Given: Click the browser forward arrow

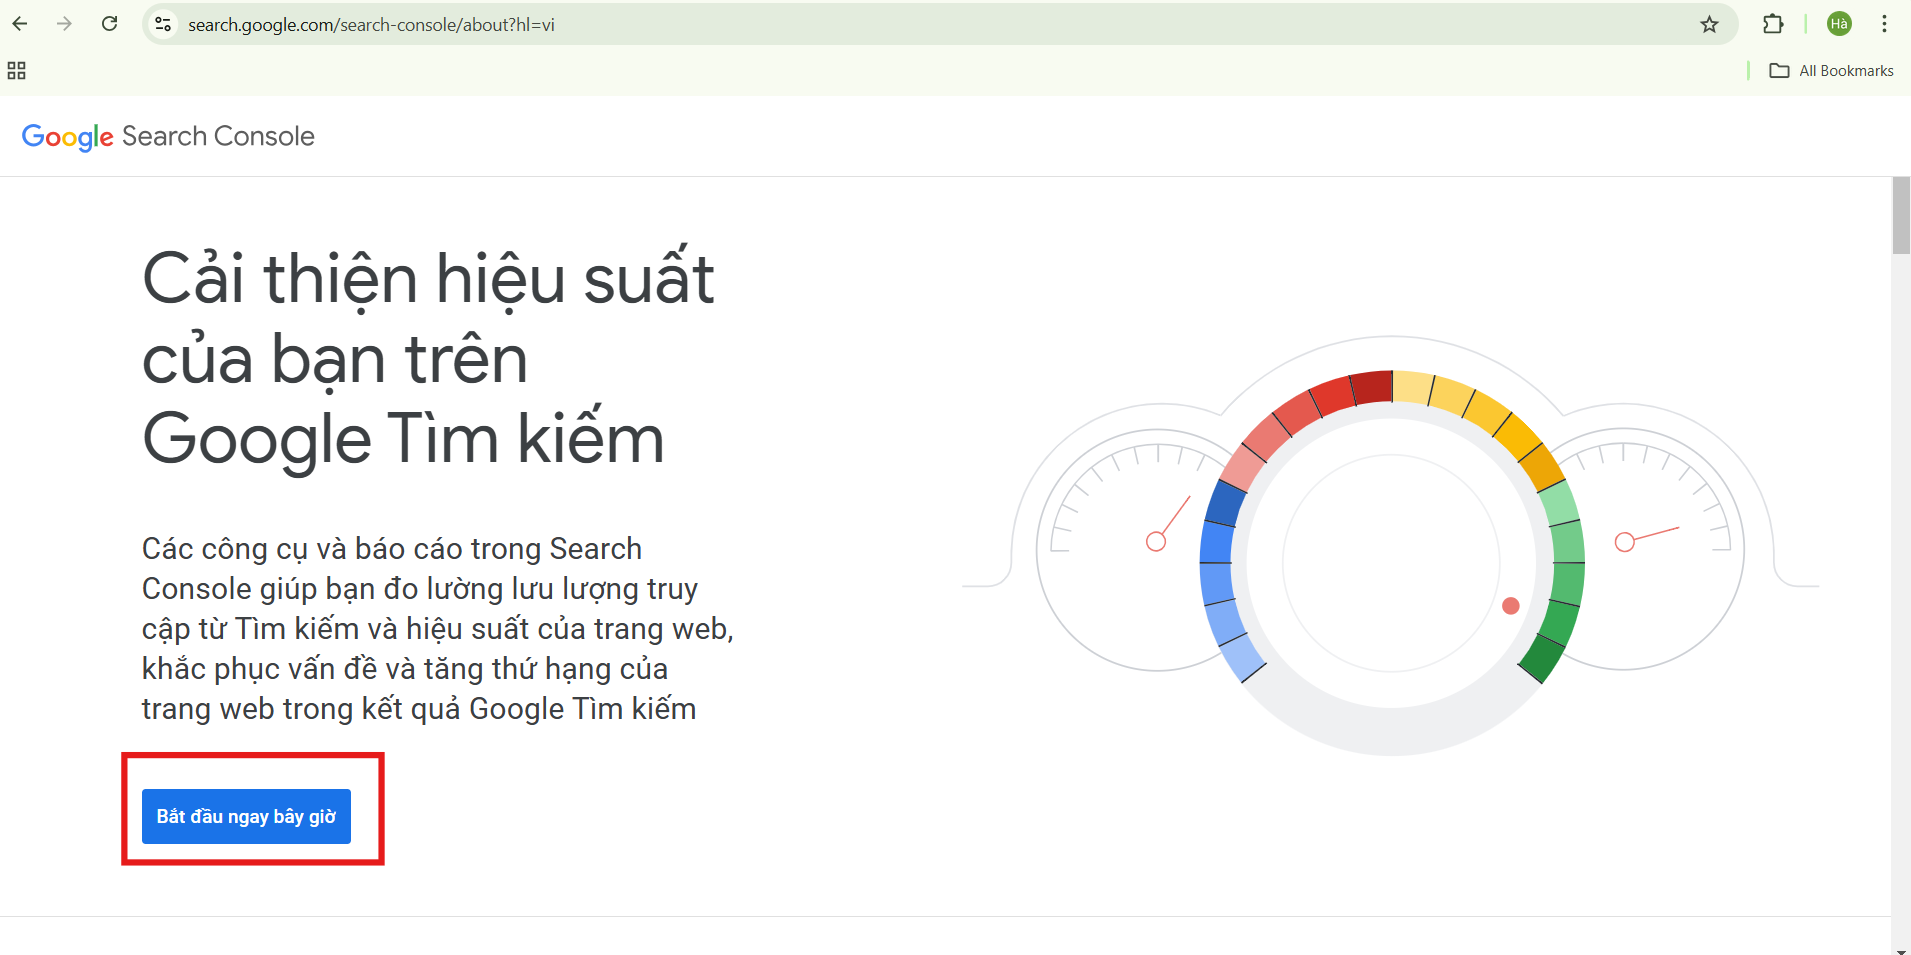Looking at the screenshot, I should tap(65, 24).
